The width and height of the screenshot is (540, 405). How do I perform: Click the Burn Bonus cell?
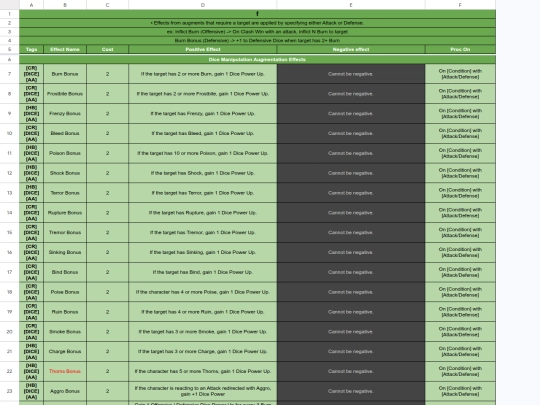[x=65, y=74]
